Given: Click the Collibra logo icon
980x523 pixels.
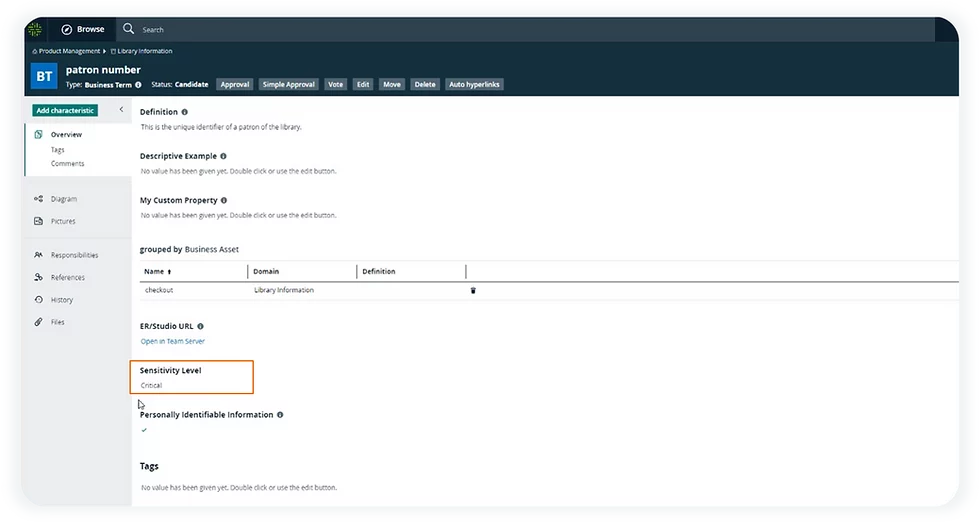Looking at the screenshot, I should pos(35,29).
